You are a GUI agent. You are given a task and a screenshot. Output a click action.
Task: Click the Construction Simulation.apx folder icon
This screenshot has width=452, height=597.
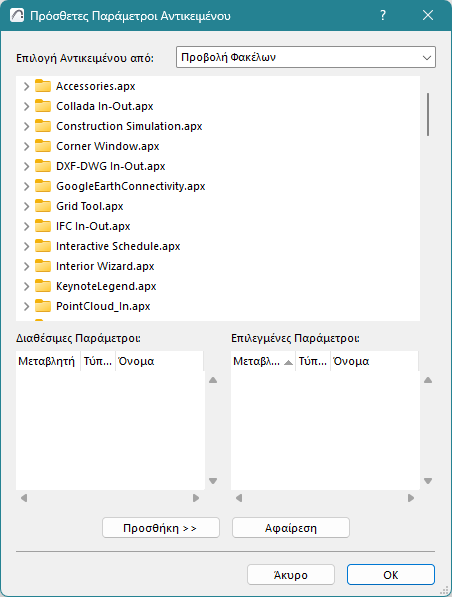(43, 126)
